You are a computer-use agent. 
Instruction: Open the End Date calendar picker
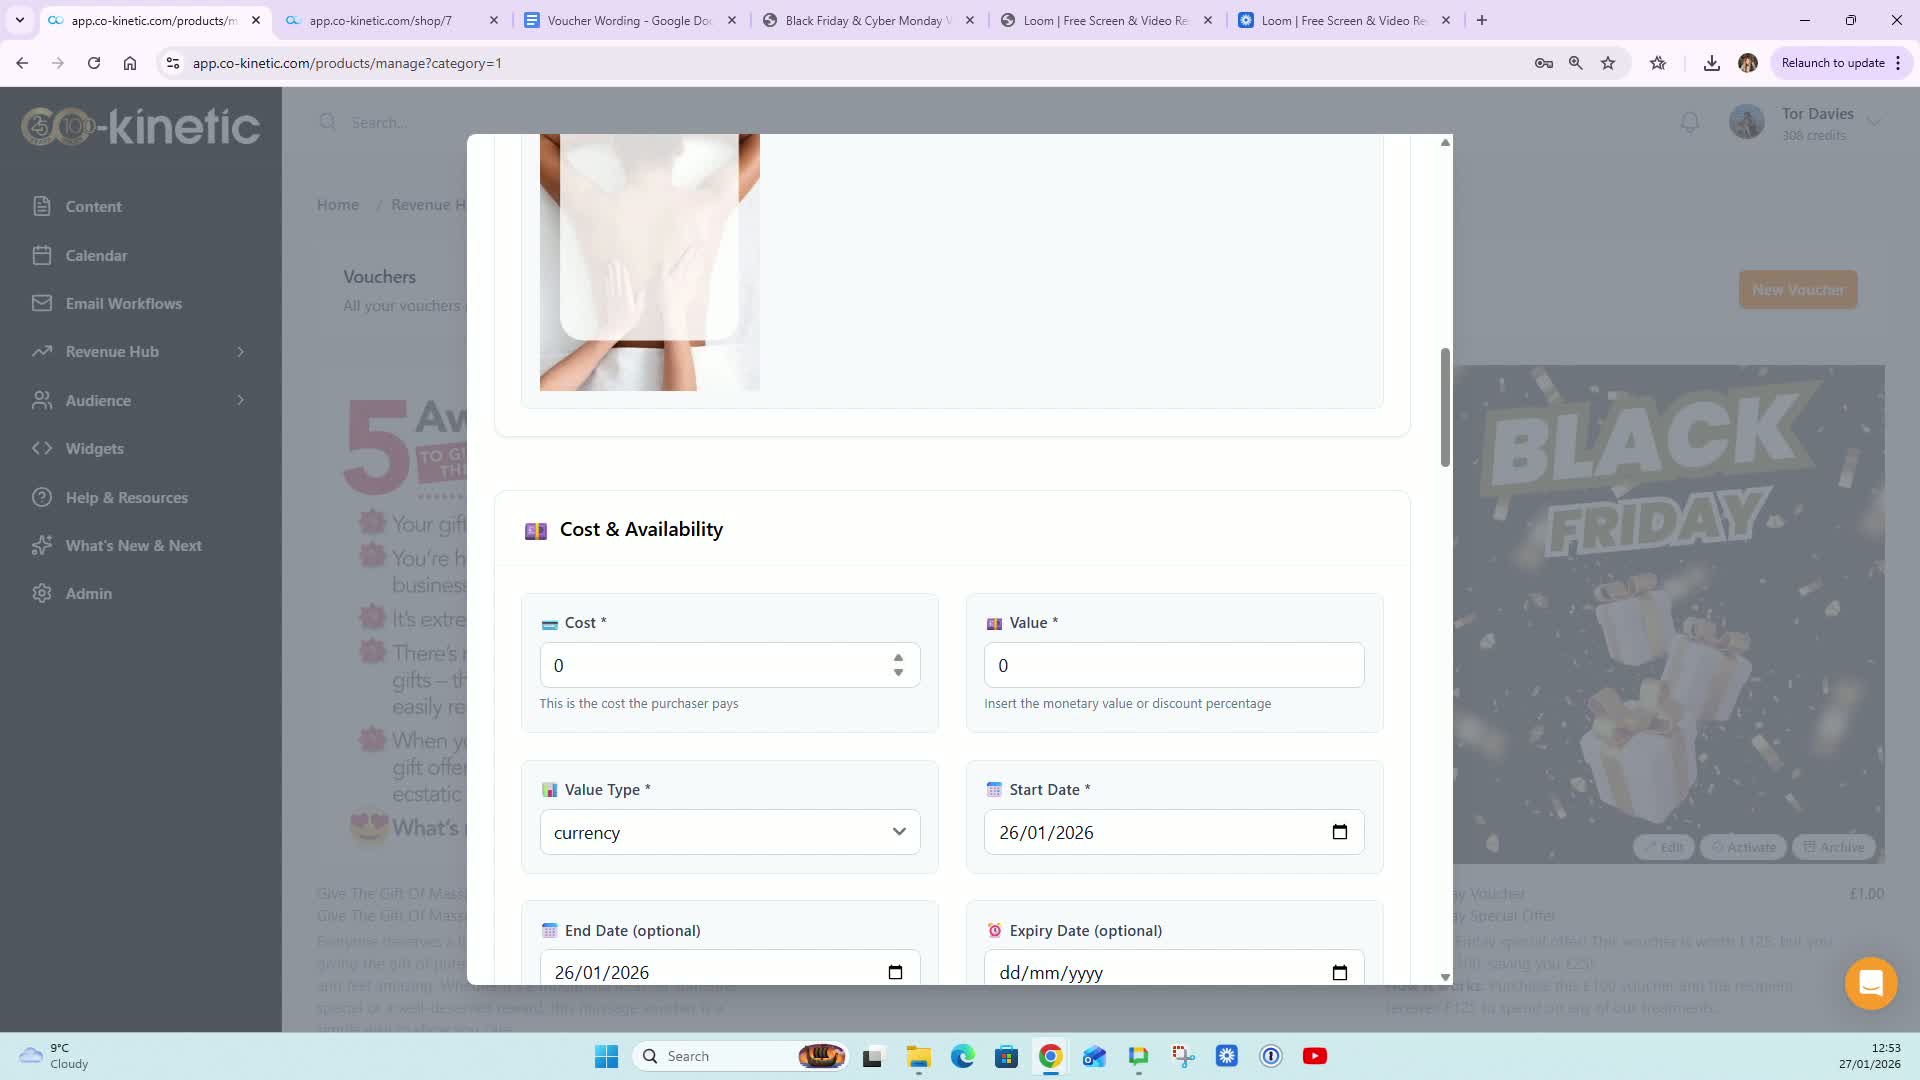pyautogui.click(x=895, y=972)
